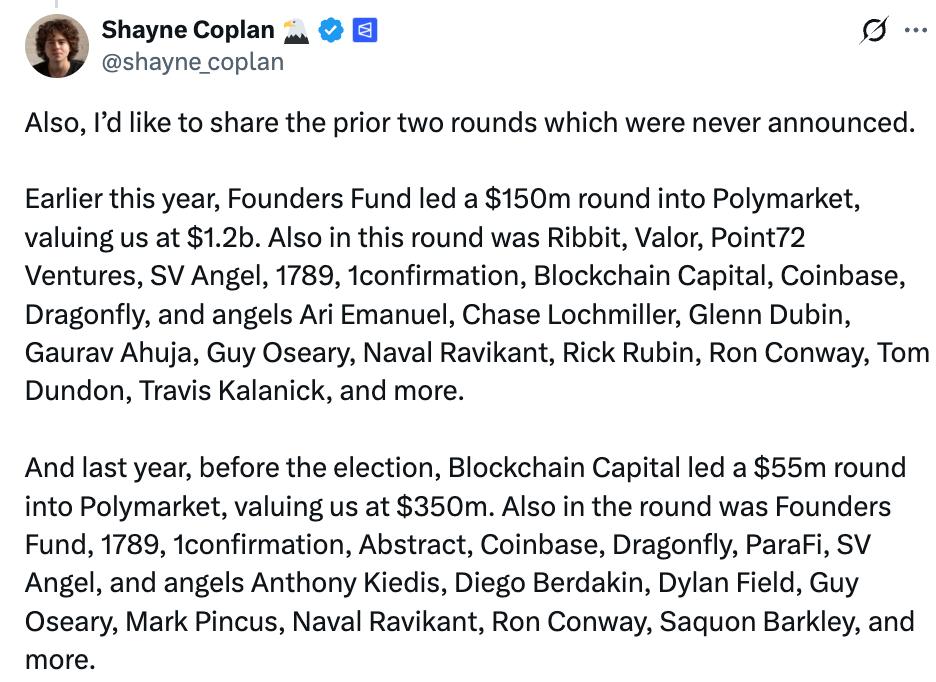Open Shayne Coplan's profile picture
This screenshot has width=936, height=682.
tap(56, 47)
